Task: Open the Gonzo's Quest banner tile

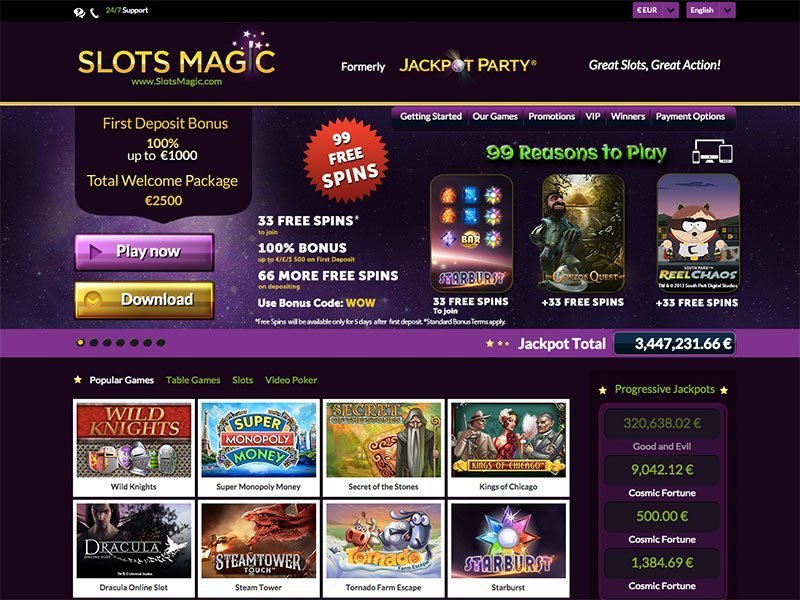Action: (583, 233)
